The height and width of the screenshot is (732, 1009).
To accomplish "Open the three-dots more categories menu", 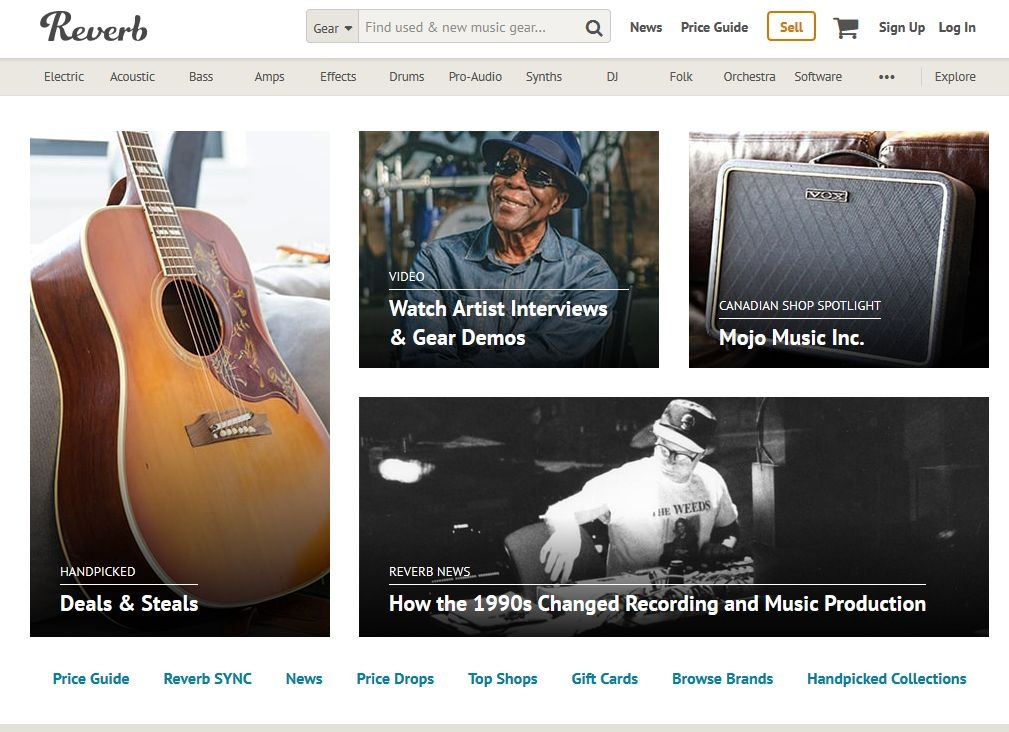I will 887,77.
